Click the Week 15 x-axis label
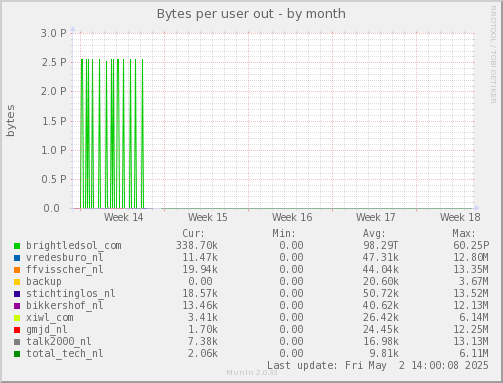503x383 pixels. [x=208, y=218]
